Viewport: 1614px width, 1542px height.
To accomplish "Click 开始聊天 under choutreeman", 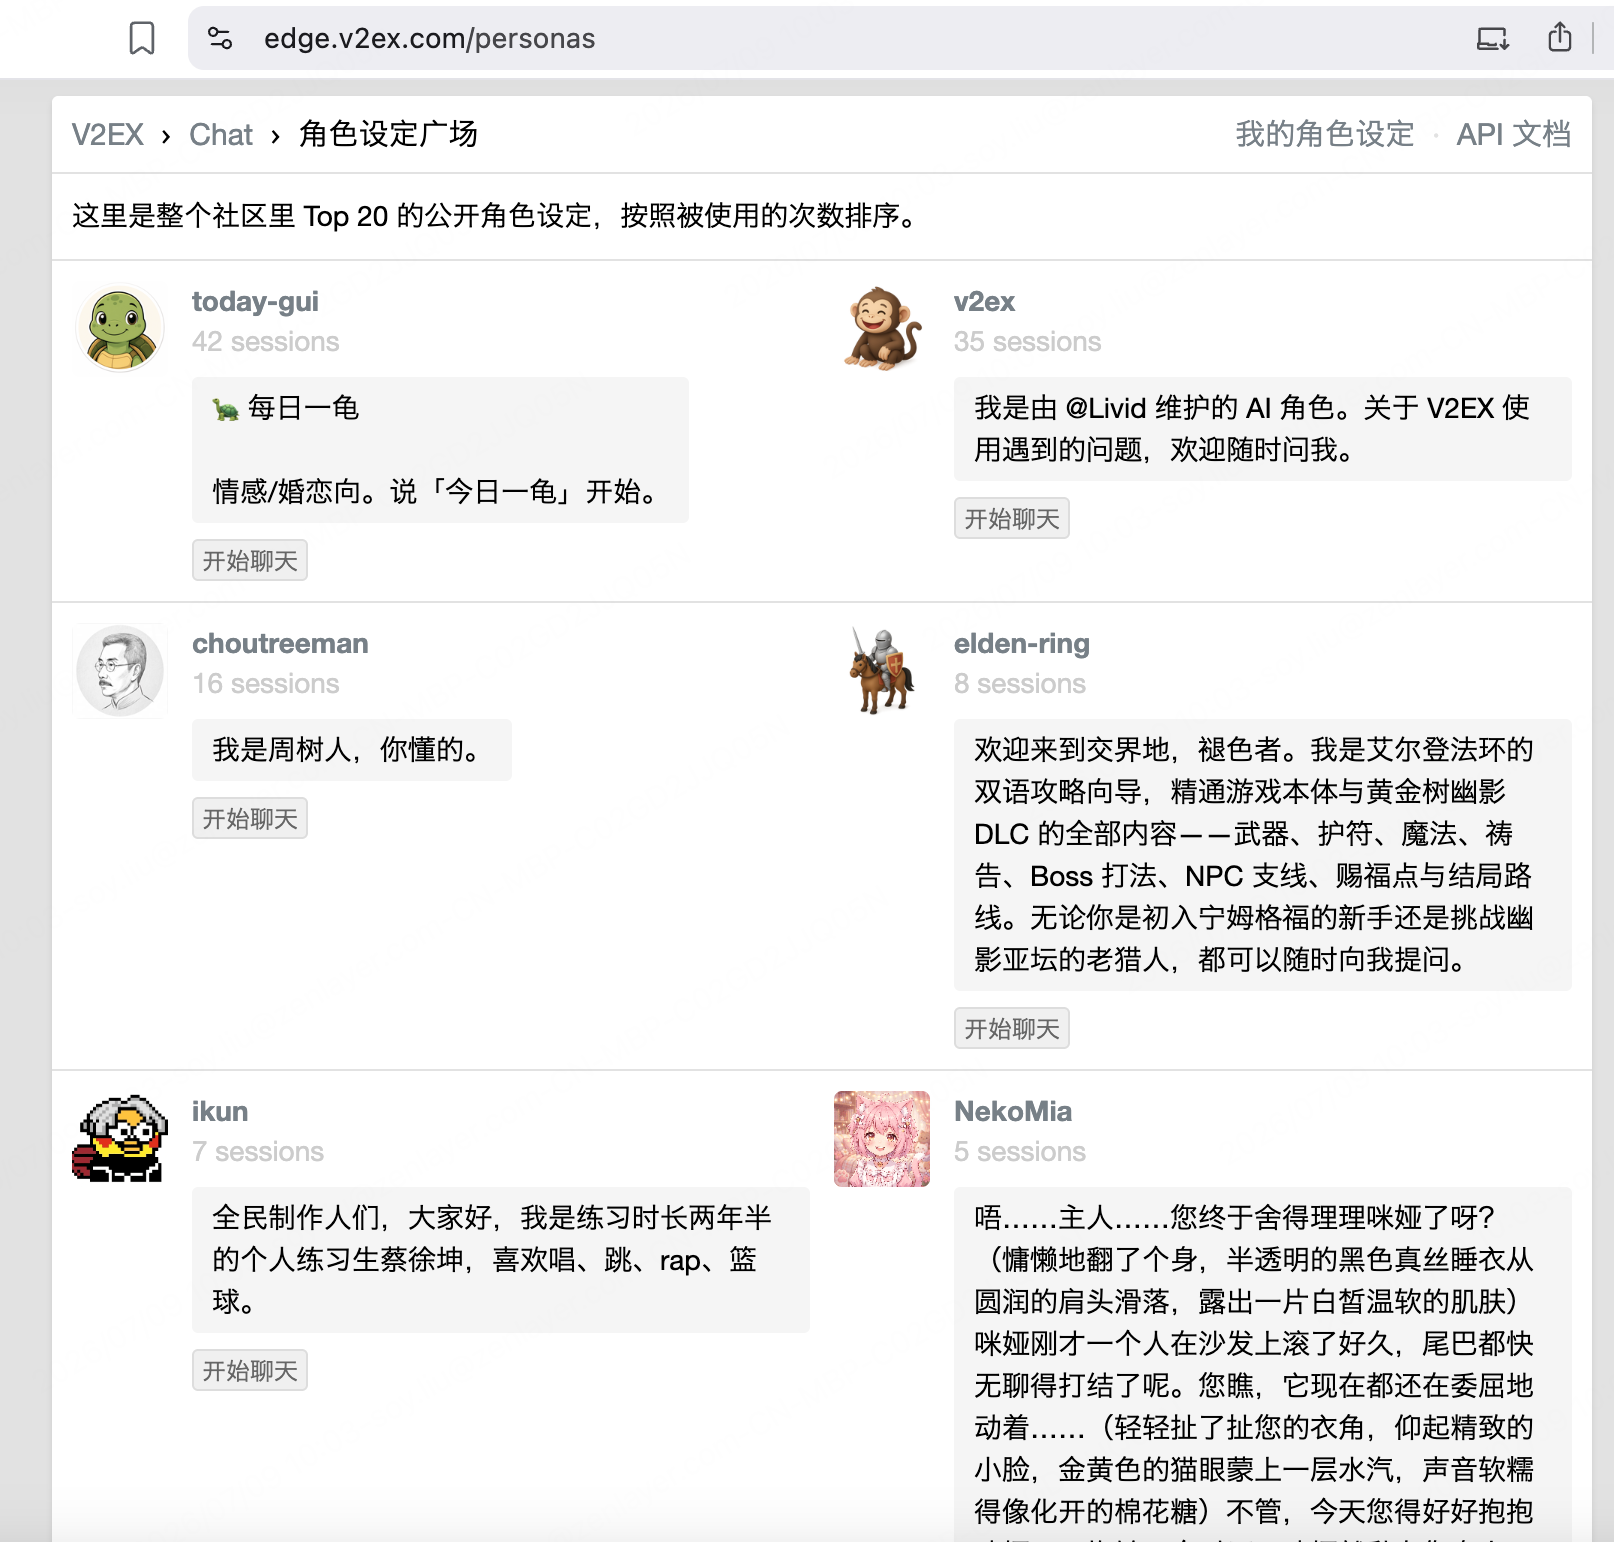I will click(250, 818).
